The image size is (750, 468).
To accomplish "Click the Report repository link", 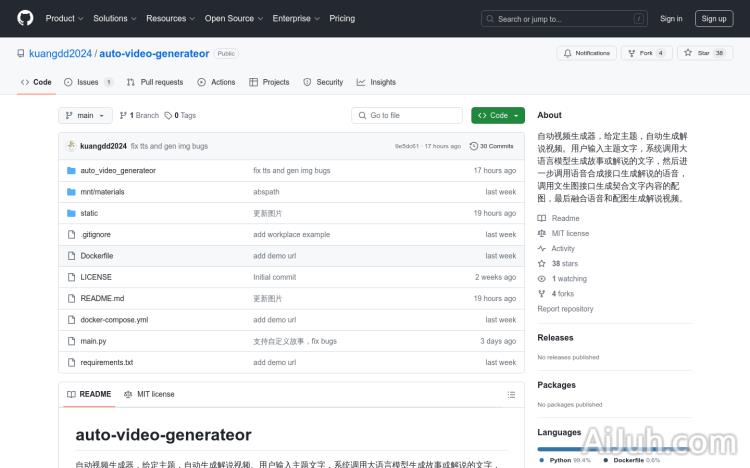I will click(565, 309).
